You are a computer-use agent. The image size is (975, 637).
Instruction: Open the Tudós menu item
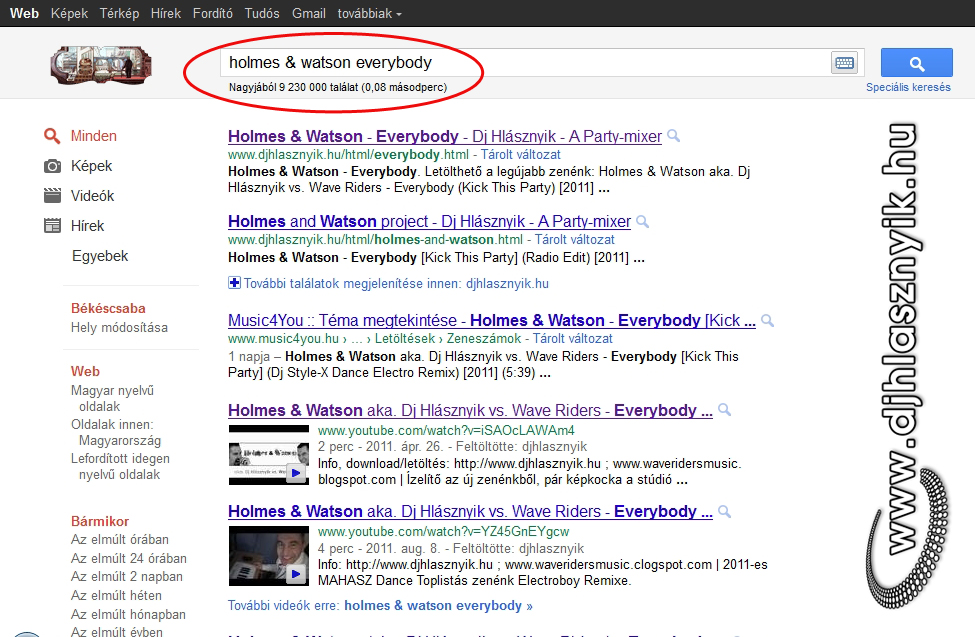click(x=262, y=13)
